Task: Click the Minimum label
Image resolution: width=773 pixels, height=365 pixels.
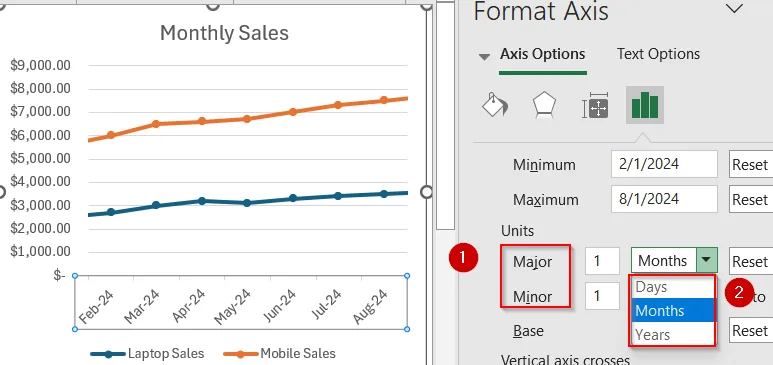Action: (x=544, y=165)
